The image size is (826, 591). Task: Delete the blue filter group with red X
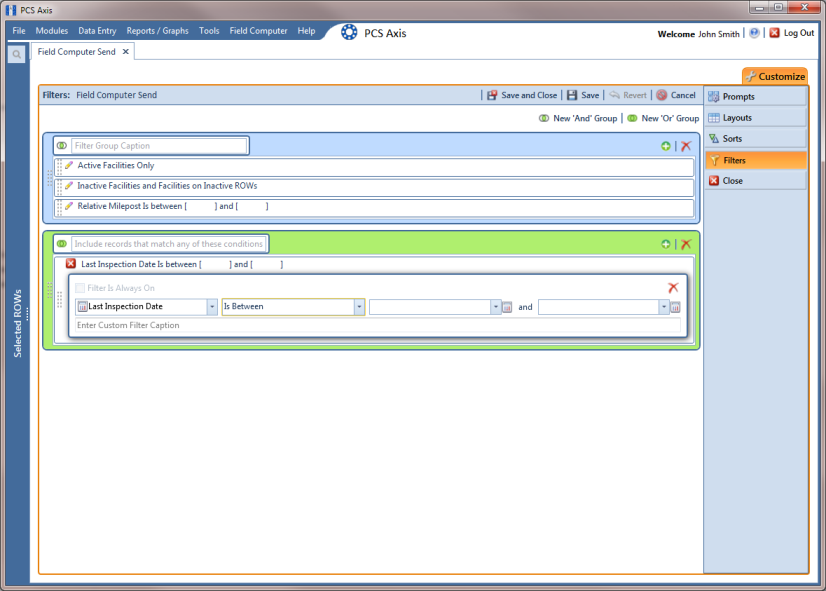686,146
